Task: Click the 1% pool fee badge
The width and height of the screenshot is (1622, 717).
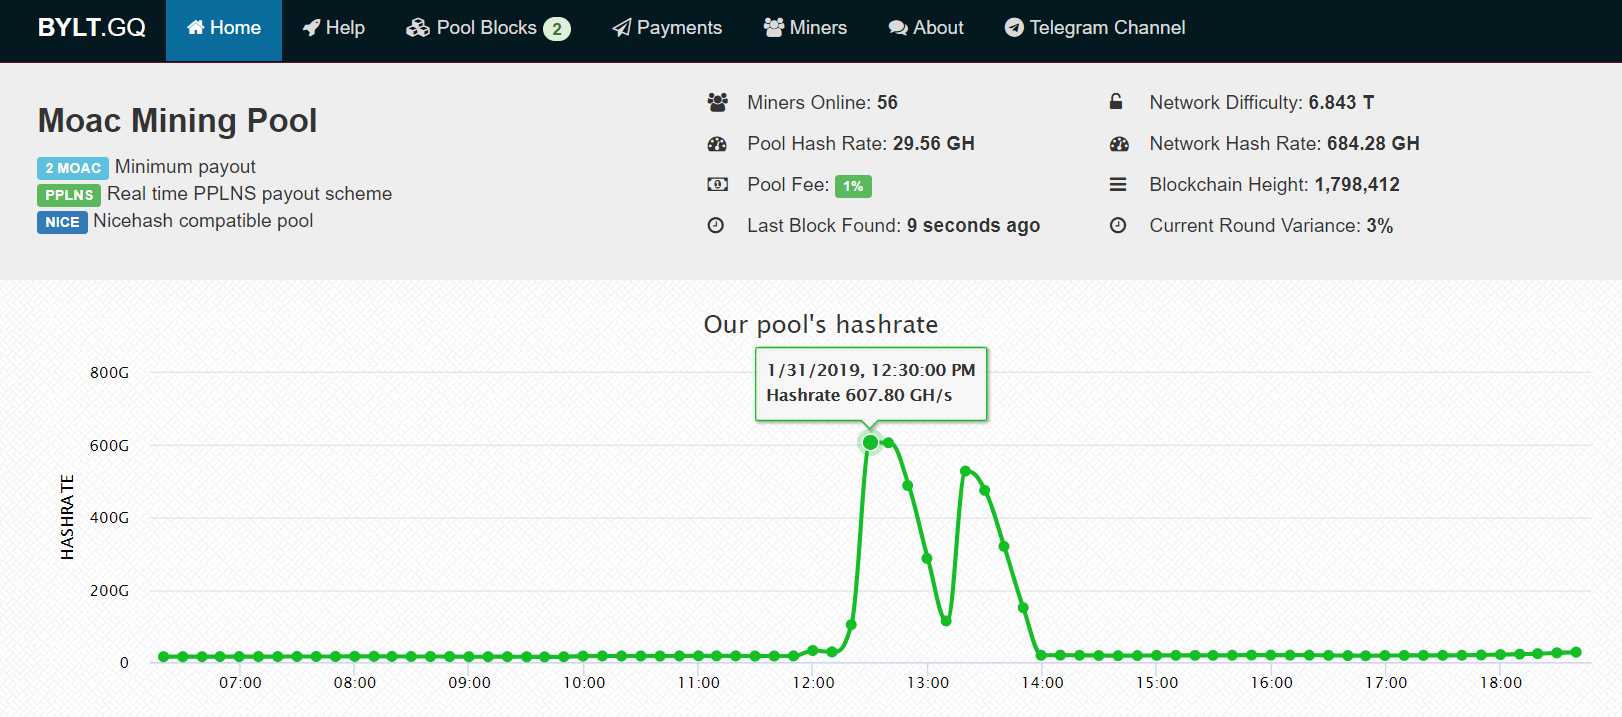Action: pyautogui.click(x=853, y=186)
